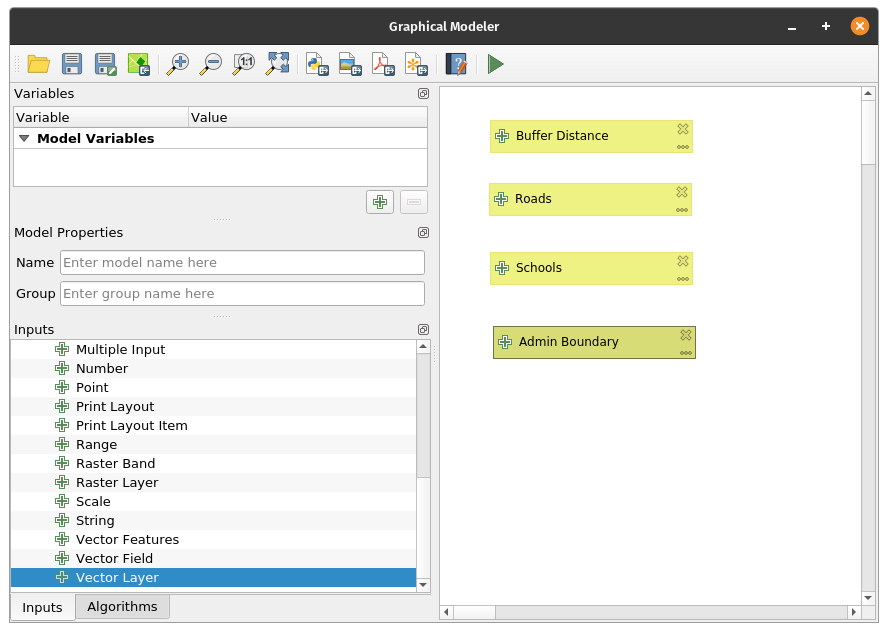Run the model with green arrow
888x632 pixels.
[495, 65]
